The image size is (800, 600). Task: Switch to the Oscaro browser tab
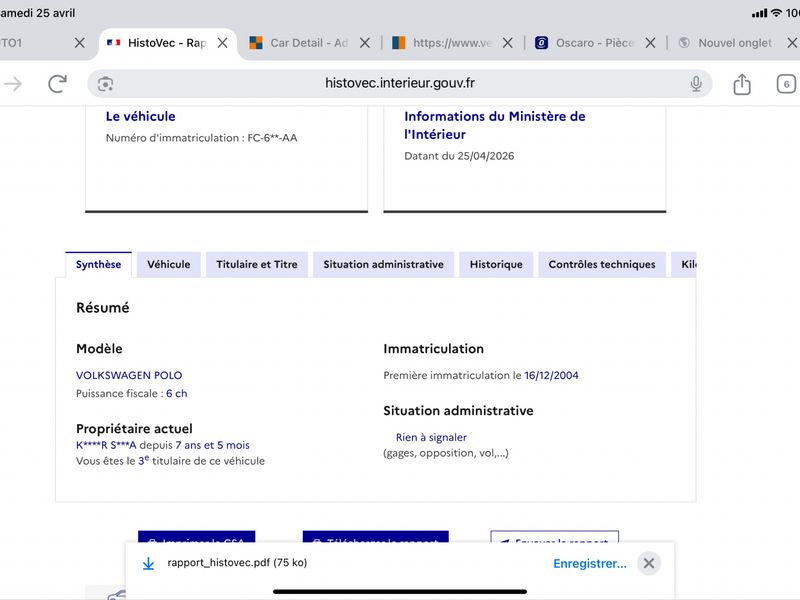click(590, 43)
